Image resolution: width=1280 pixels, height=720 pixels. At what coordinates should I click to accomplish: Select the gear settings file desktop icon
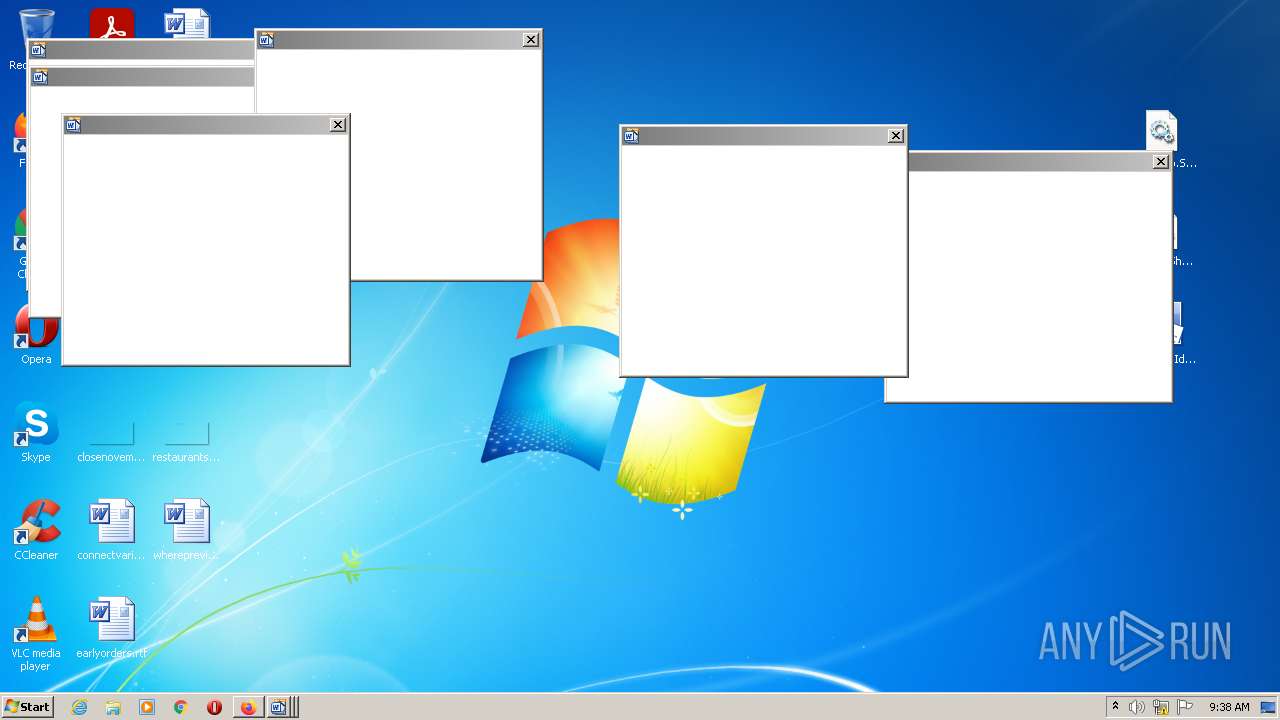click(x=1161, y=130)
